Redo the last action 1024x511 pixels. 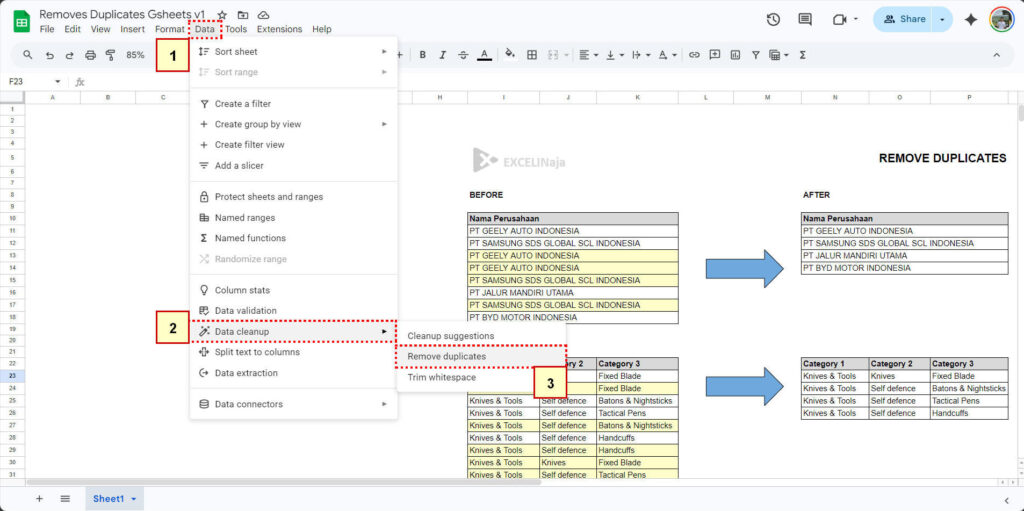click(69, 55)
